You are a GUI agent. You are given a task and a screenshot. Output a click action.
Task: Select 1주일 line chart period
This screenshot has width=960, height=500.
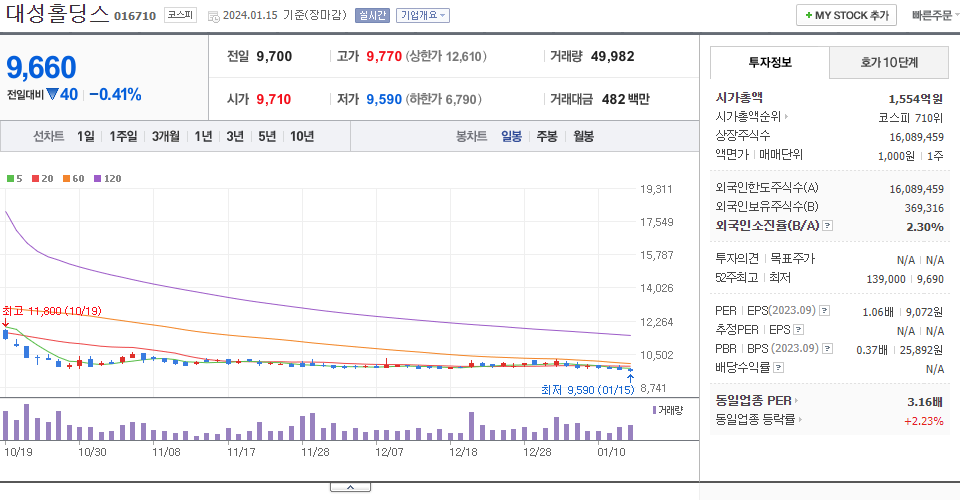point(123,136)
